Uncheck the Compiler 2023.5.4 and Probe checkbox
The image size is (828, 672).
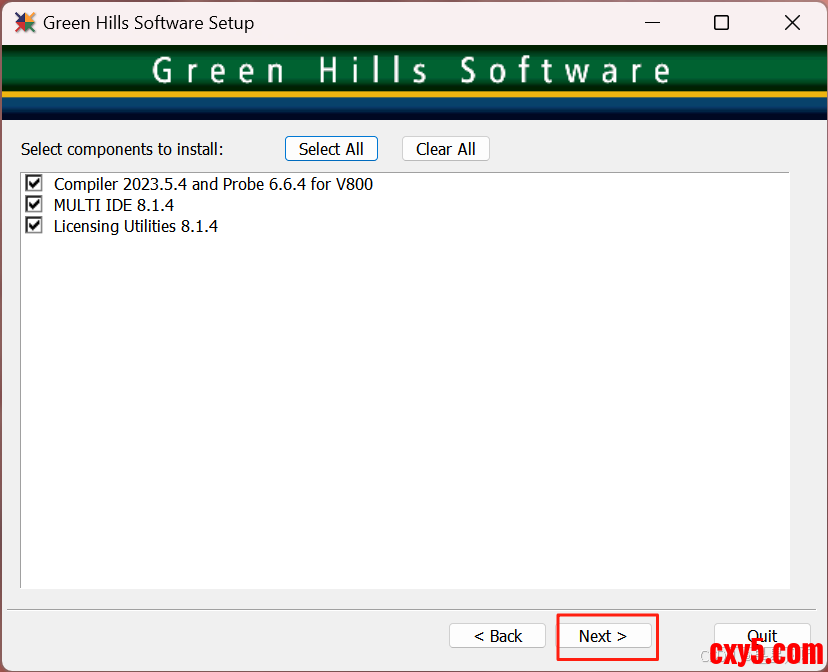[x=34, y=184]
